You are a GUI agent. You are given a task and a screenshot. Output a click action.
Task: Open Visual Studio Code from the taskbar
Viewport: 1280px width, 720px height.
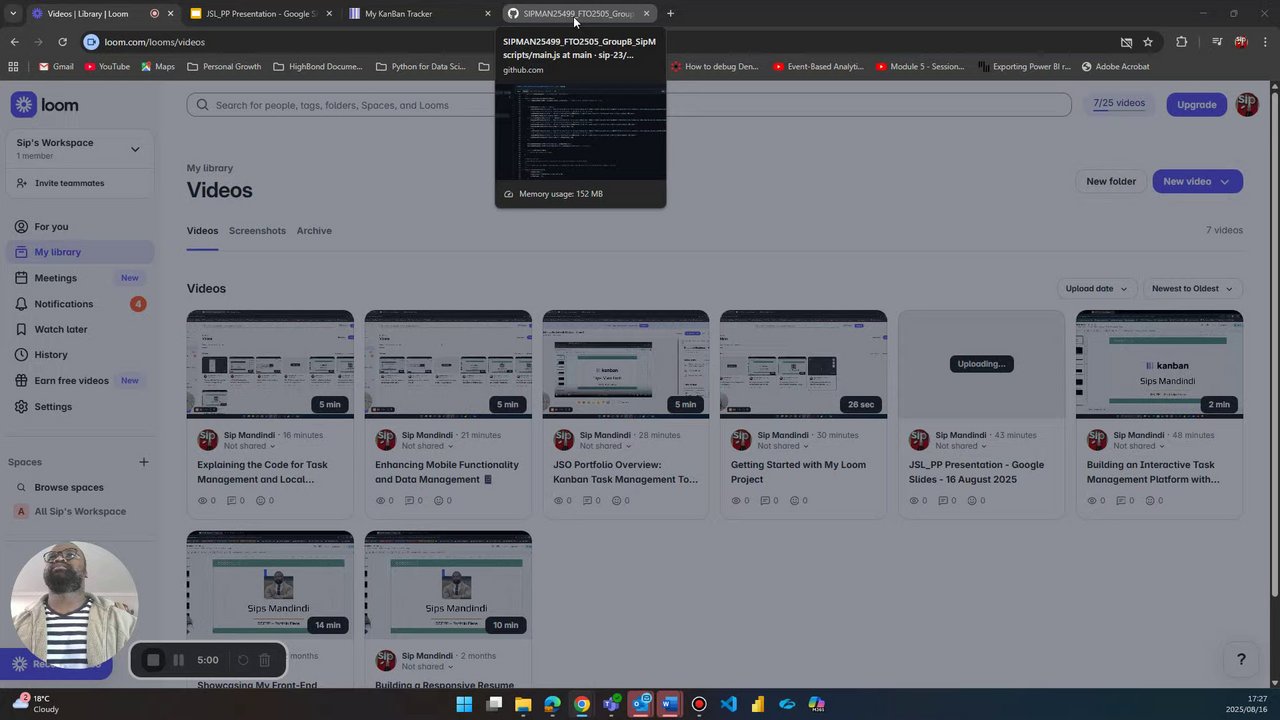(728, 704)
